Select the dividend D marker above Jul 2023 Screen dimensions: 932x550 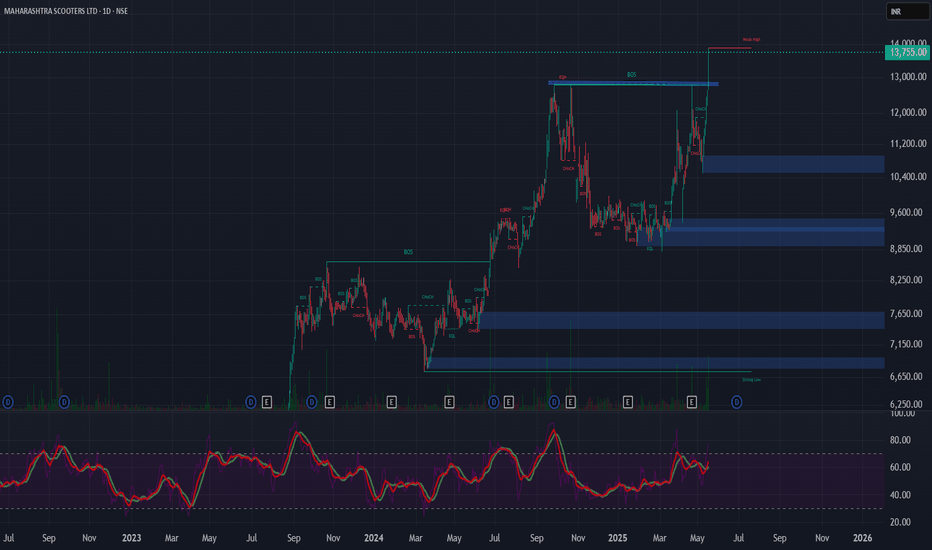[x=251, y=403]
